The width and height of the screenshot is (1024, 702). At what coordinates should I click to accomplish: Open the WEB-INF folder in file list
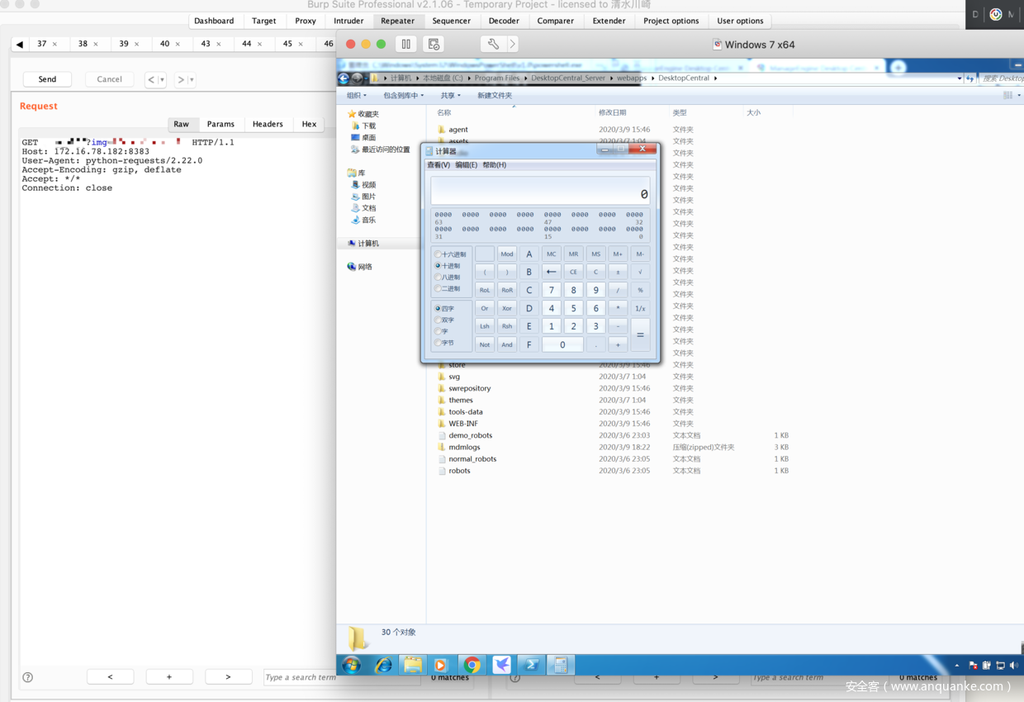click(463, 424)
